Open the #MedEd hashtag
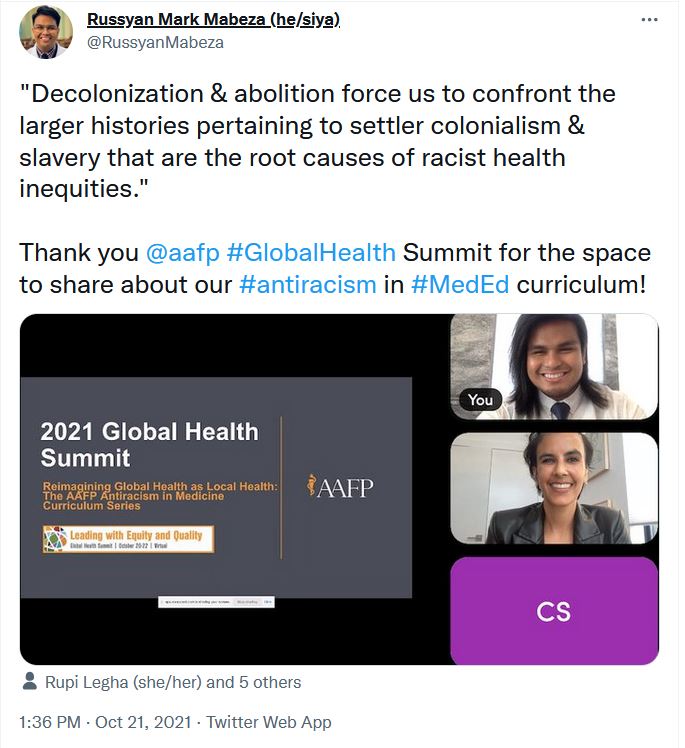This screenshot has width=685, height=748. (x=460, y=284)
